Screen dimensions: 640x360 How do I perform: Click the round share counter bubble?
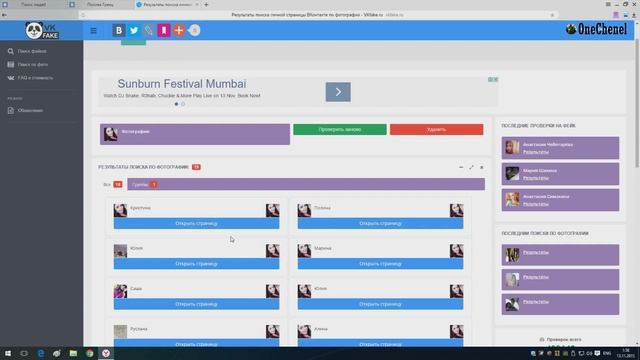(x=195, y=31)
